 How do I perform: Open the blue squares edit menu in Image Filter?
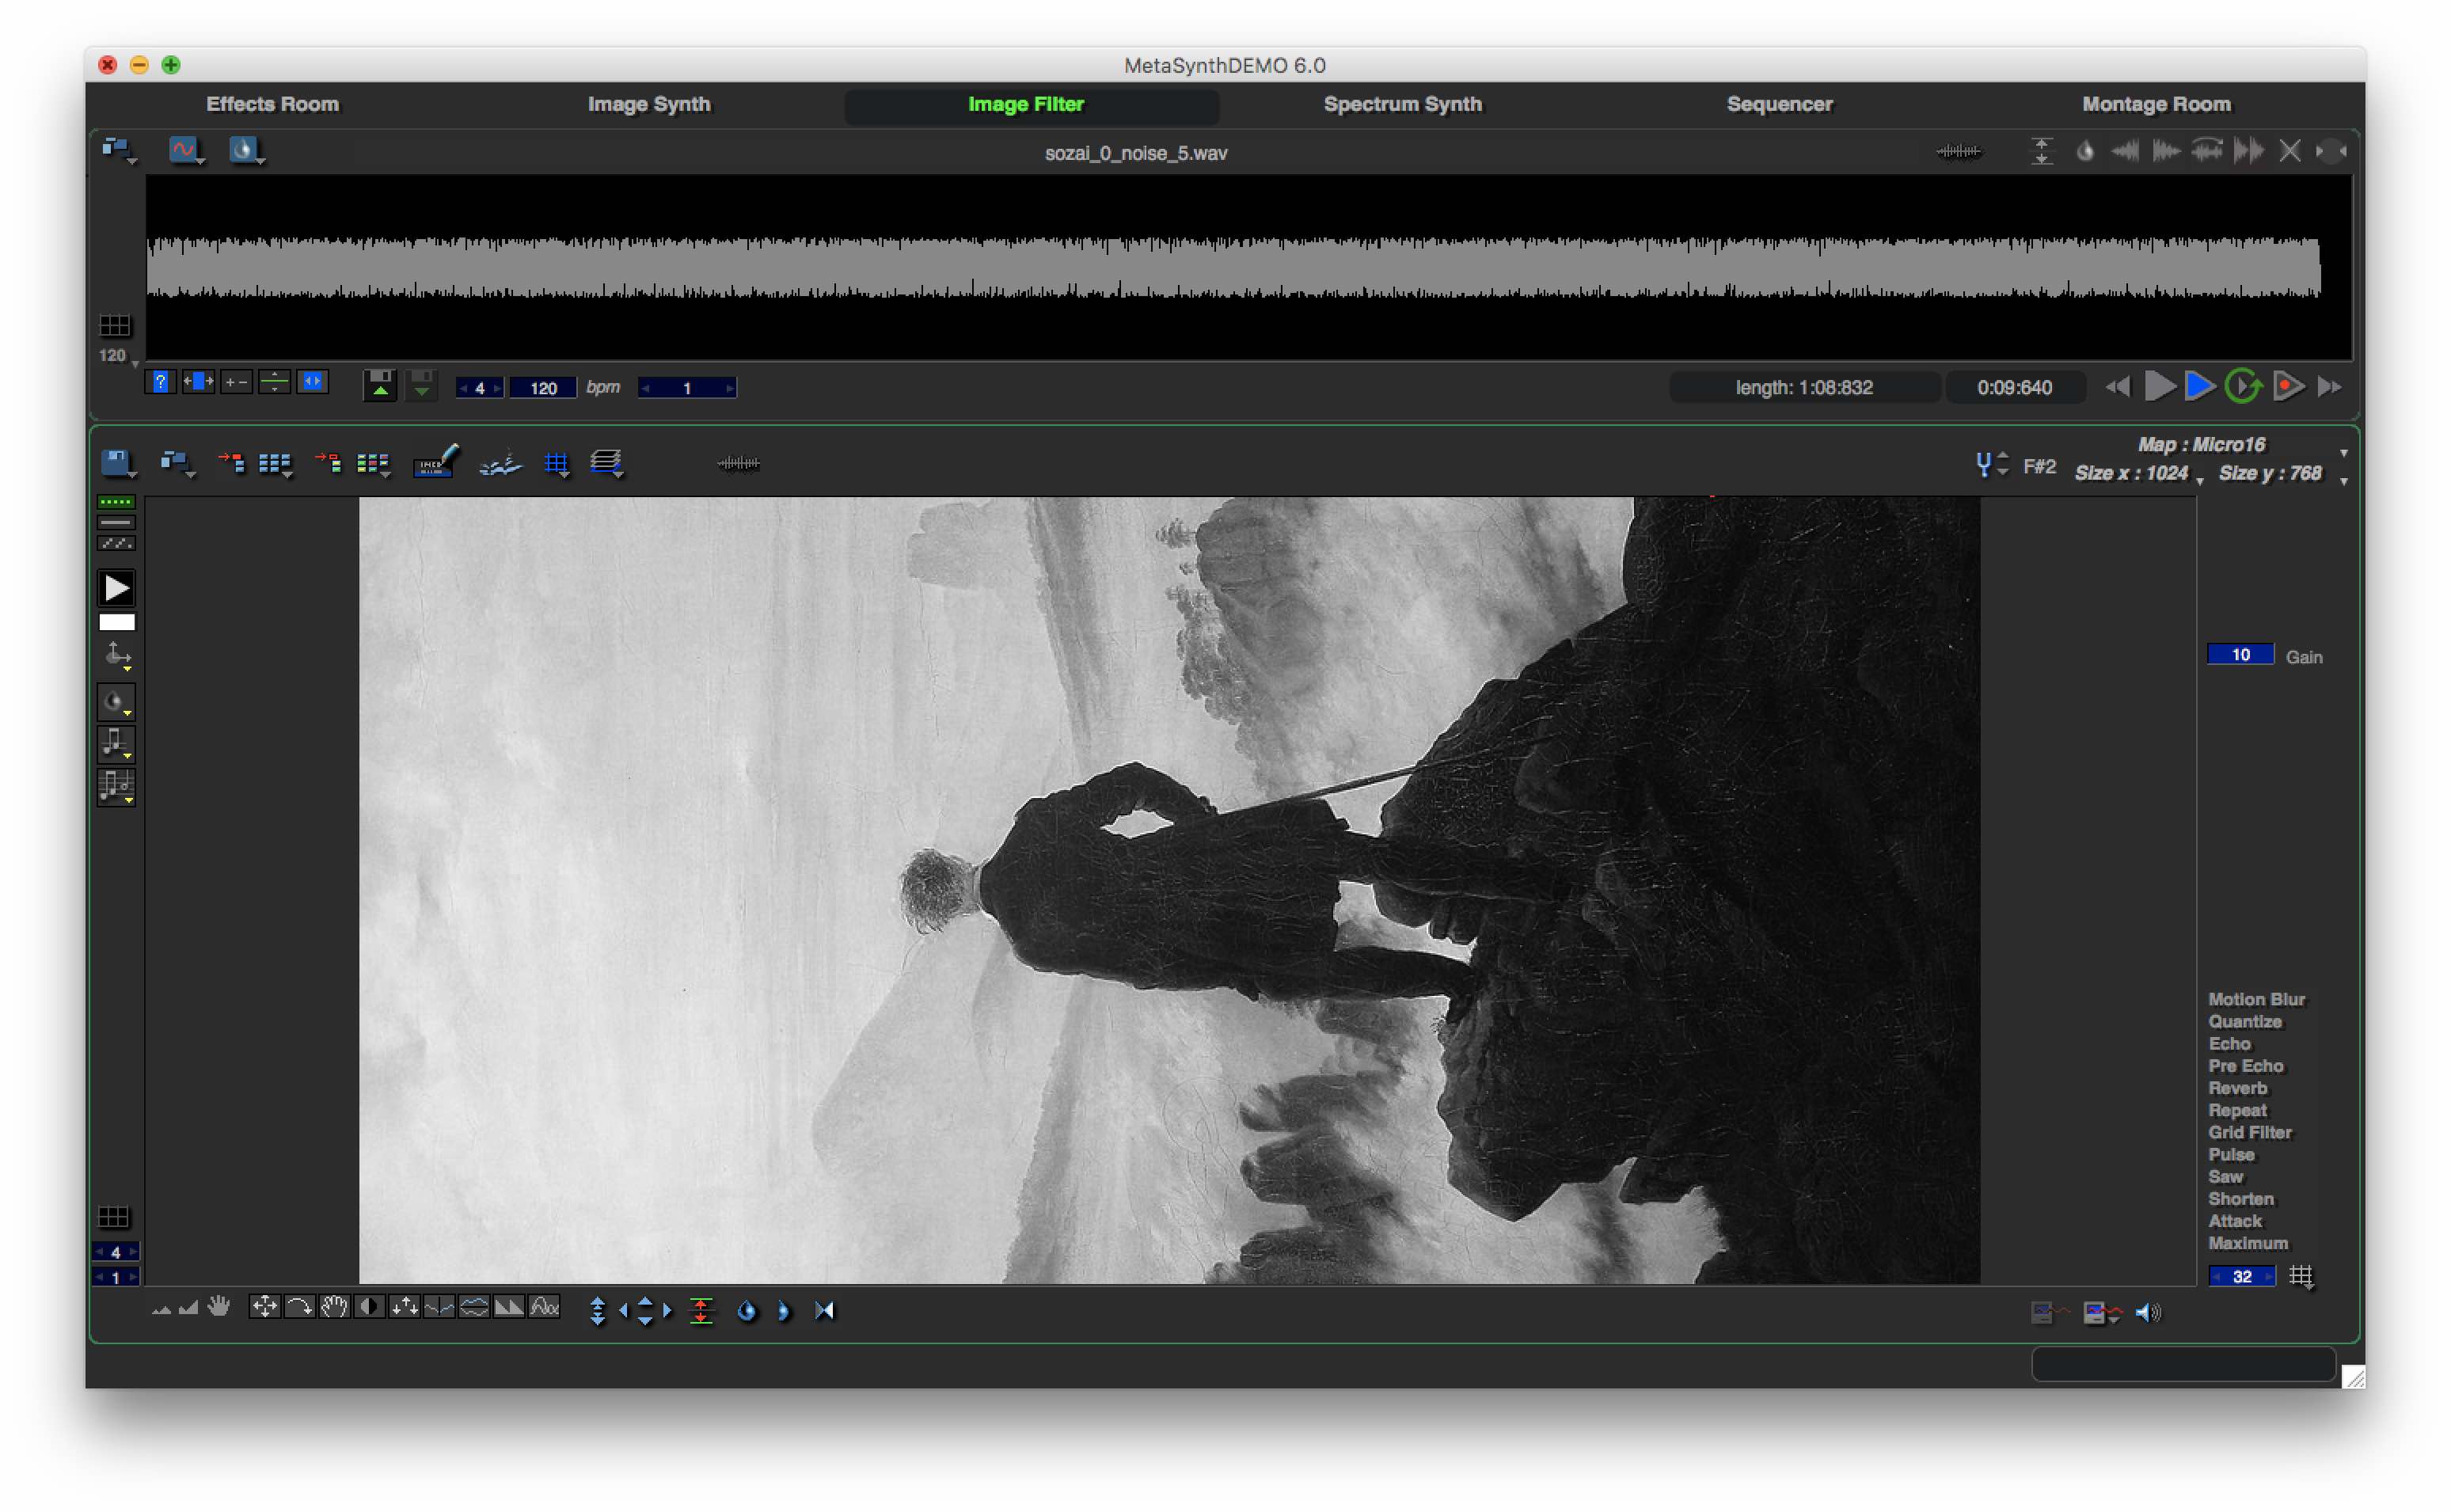[x=178, y=463]
